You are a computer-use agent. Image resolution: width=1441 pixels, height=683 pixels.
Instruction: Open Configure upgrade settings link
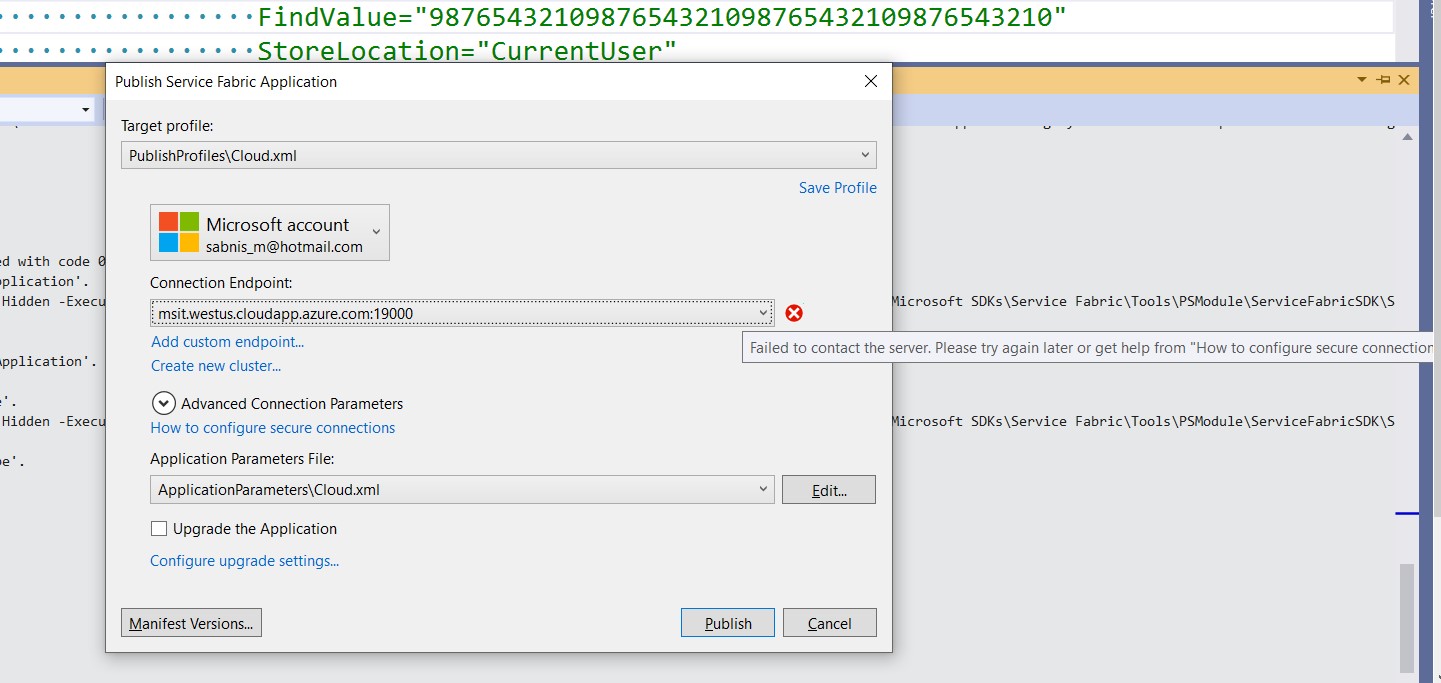(245, 561)
